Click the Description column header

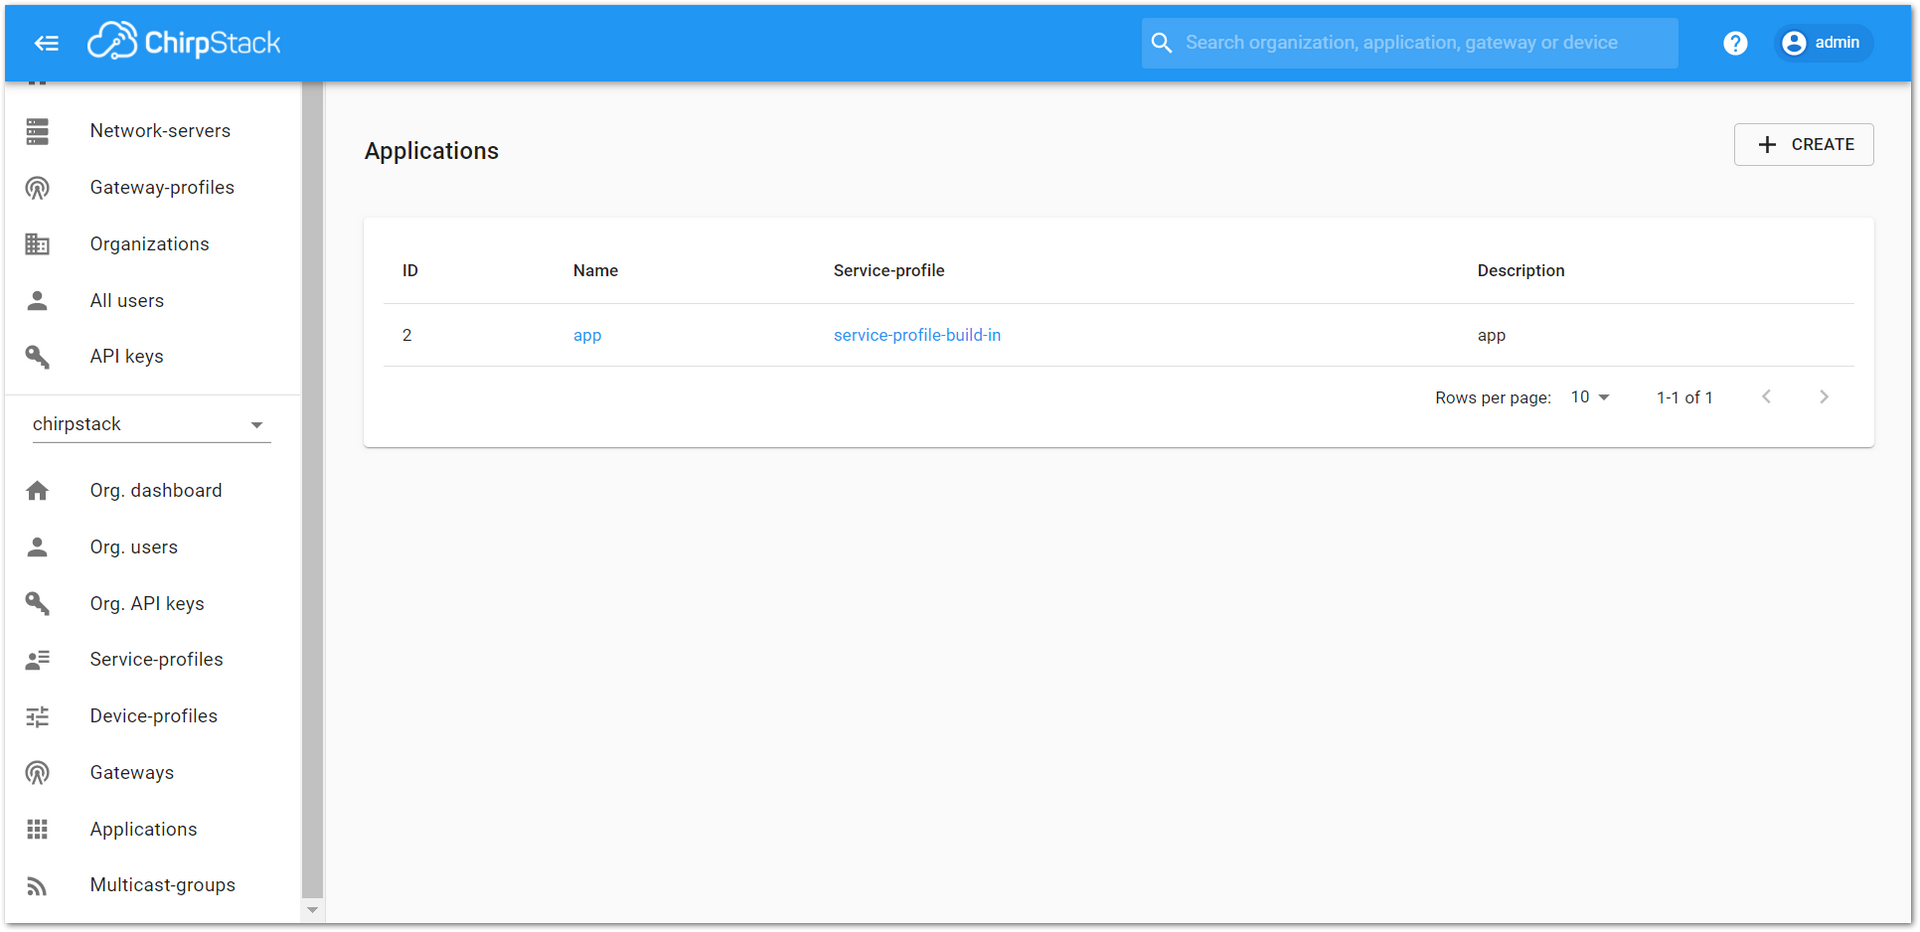pos(1521,271)
